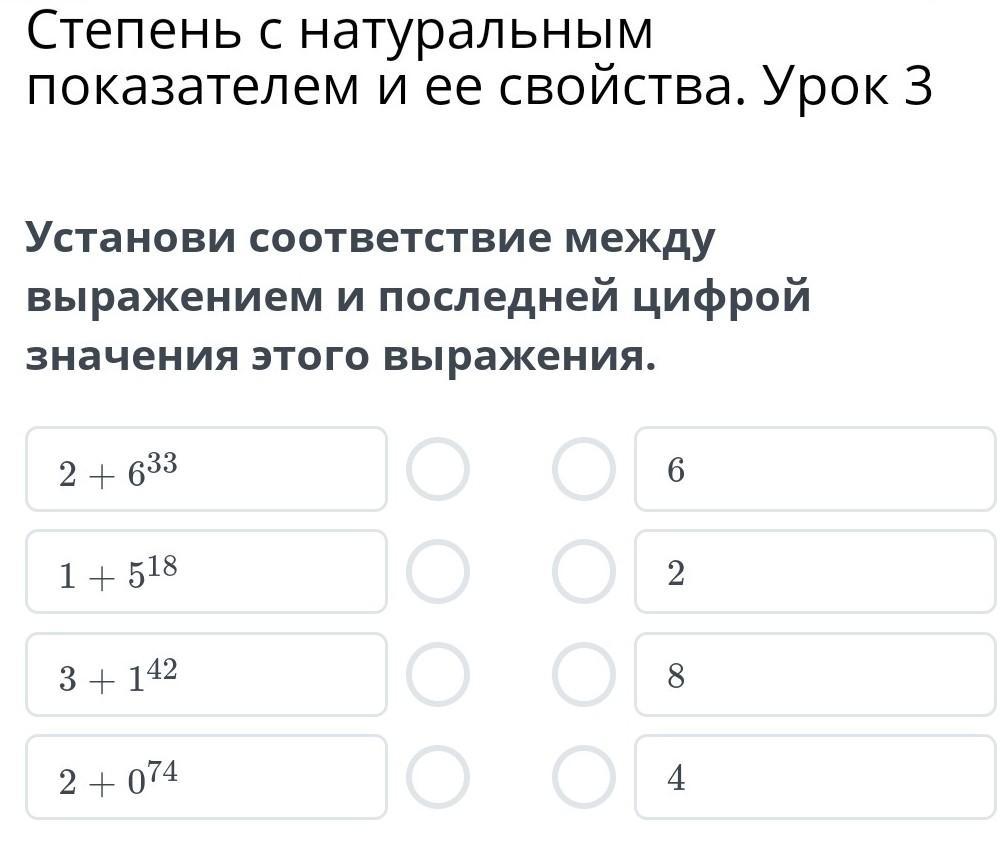Click the 'Урок 3' text in heading

(x=848, y=88)
